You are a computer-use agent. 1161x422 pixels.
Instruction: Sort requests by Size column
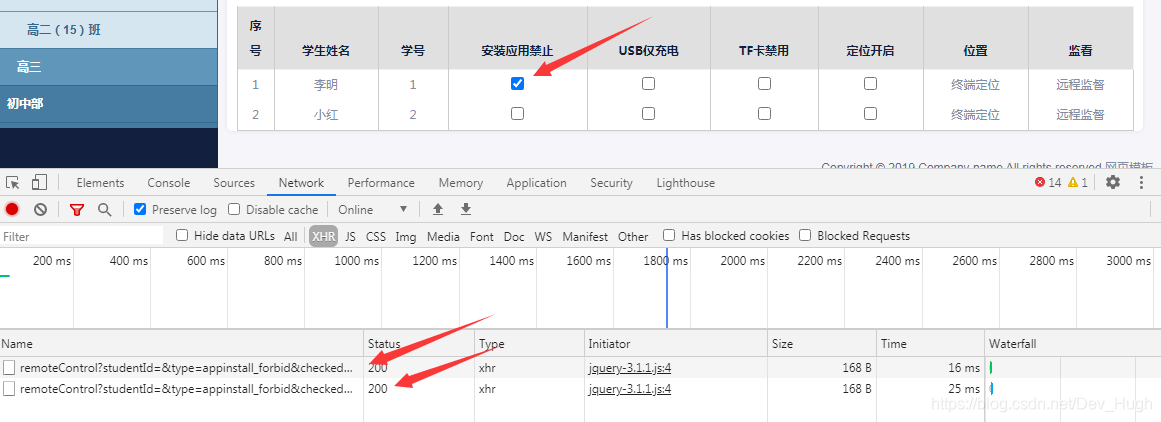pyautogui.click(x=822, y=344)
